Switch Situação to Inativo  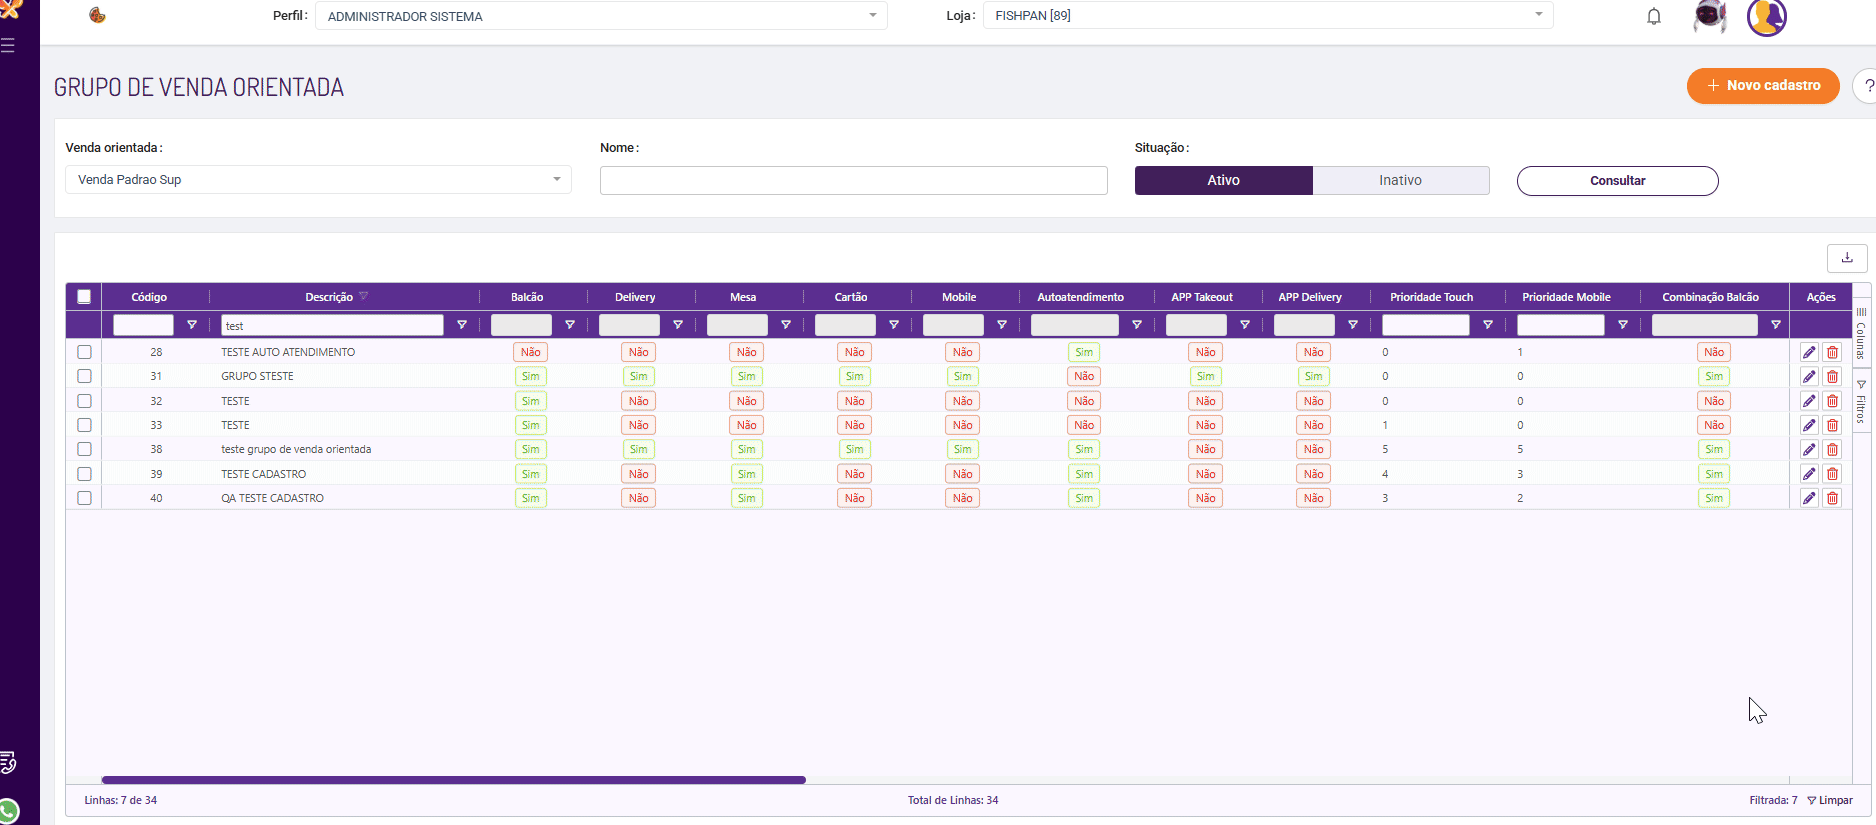(1400, 180)
